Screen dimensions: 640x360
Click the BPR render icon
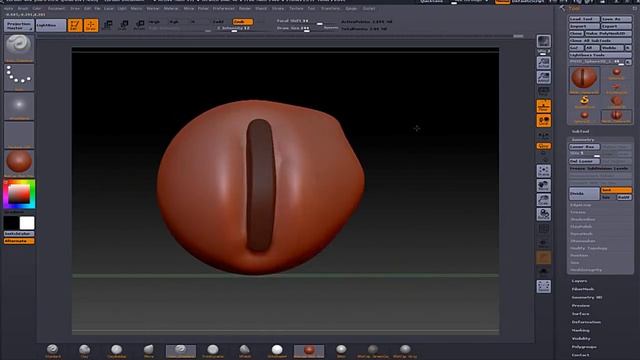[543, 41]
